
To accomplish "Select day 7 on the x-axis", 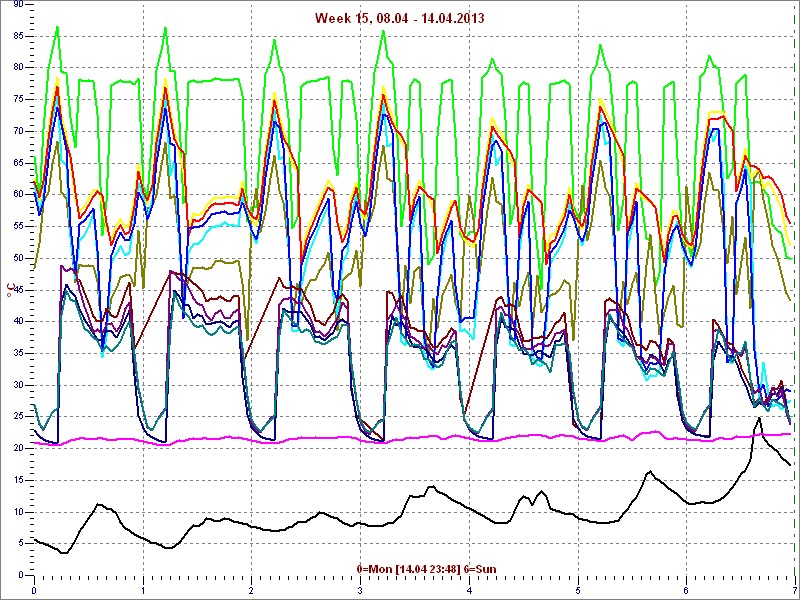I will click(794, 590).
